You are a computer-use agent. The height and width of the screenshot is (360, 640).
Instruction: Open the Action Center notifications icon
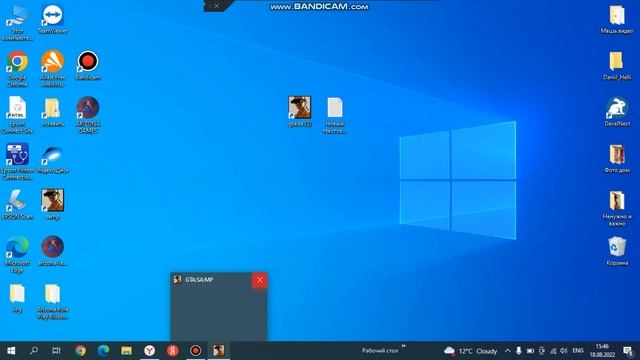[628, 351]
